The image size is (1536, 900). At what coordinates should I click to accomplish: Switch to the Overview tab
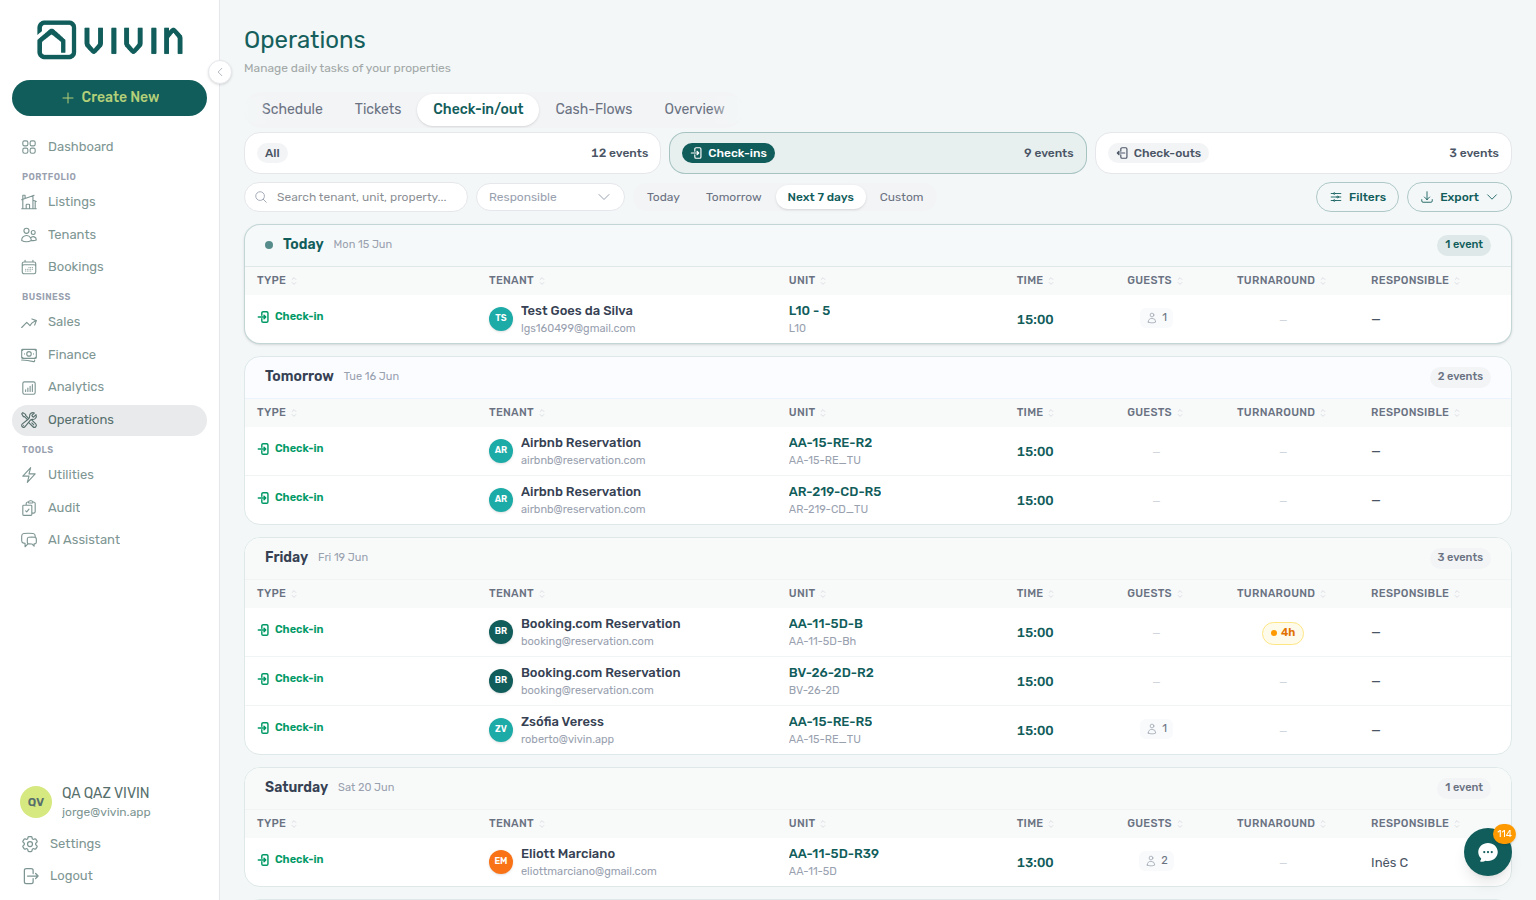pos(694,109)
